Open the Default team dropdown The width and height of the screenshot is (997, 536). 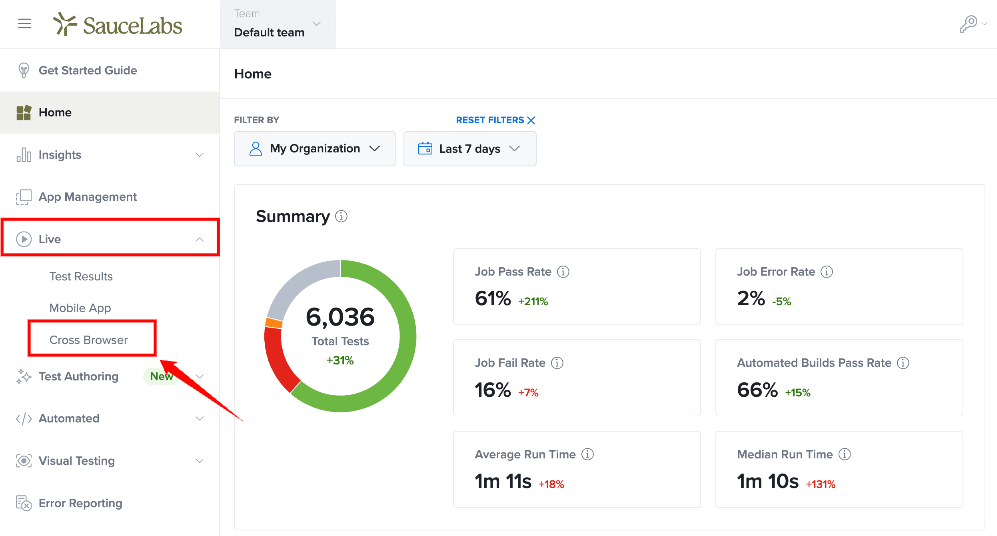(x=278, y=24)
